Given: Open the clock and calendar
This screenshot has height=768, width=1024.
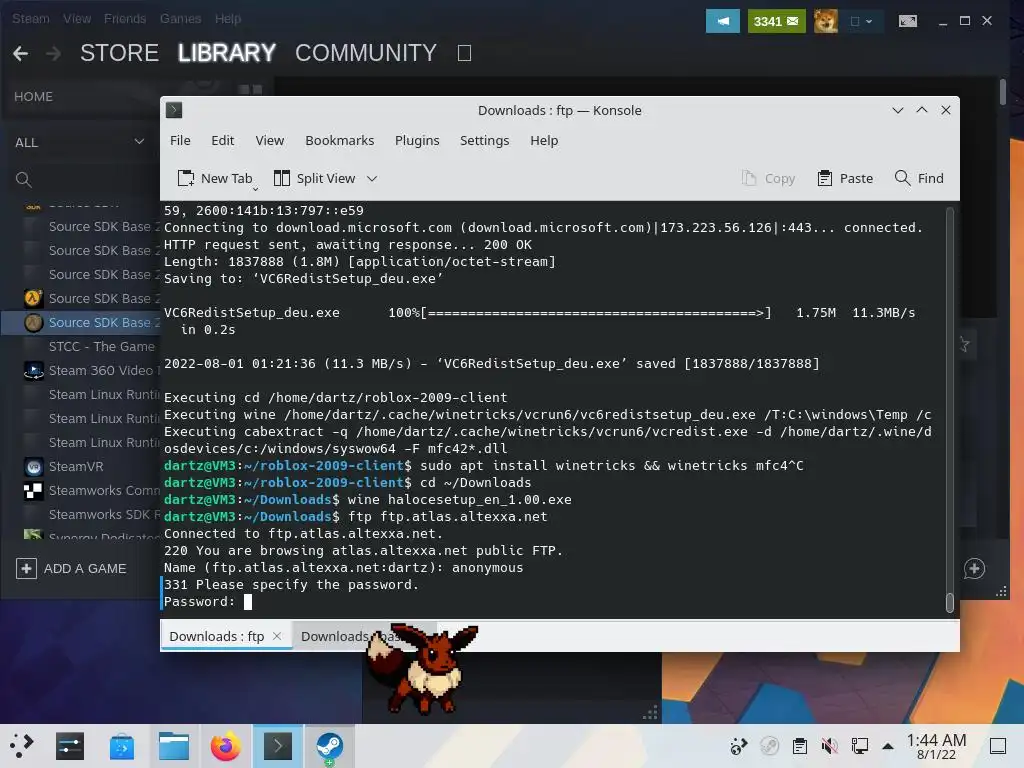Looking at the screenshot, I should point(936,746).
